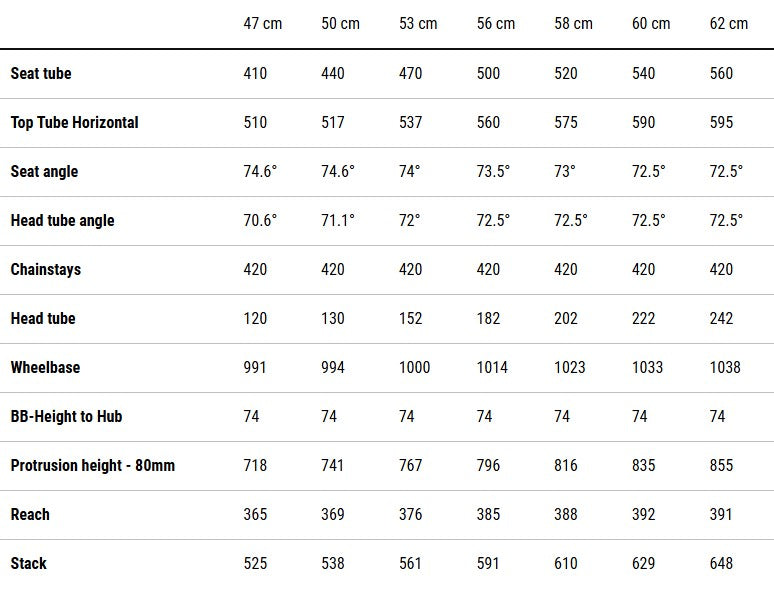774x589 pixels.
Task: Select the 1000 wheelbase value
Action: click(x=415, y=367)
